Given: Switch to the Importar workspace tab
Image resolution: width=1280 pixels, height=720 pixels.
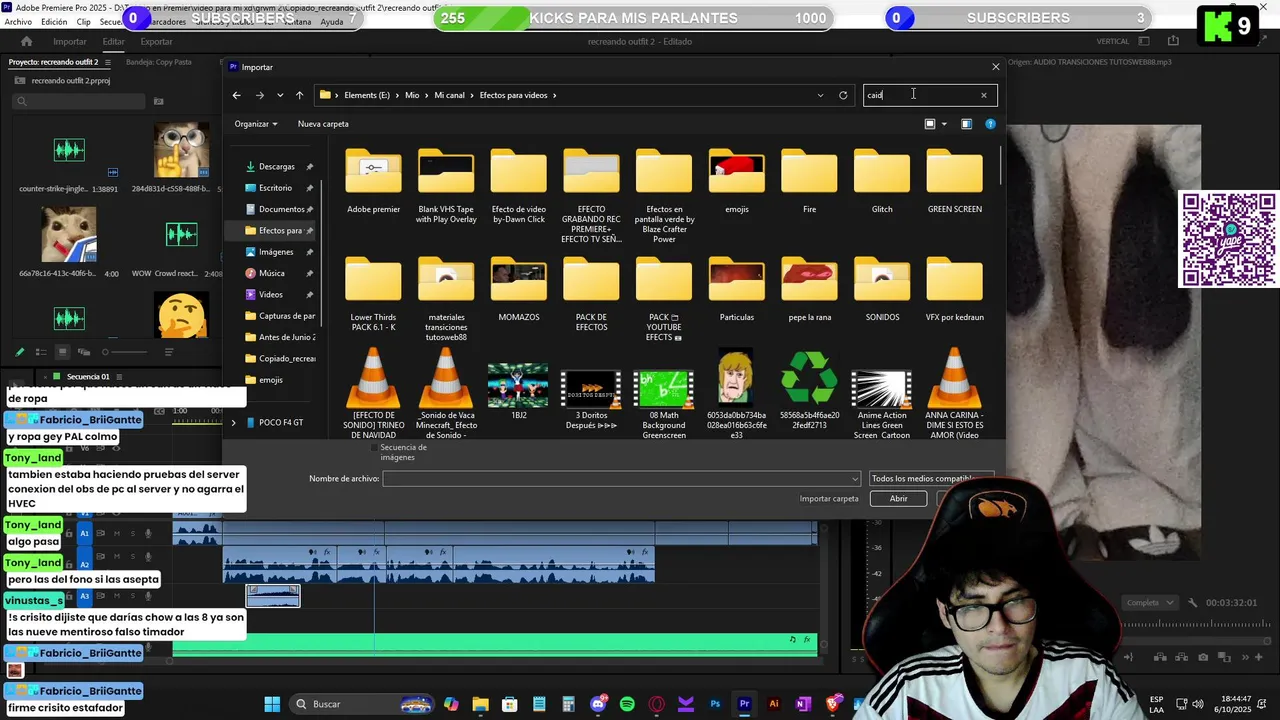Looking at the screenshot, I should coord(70,42).
